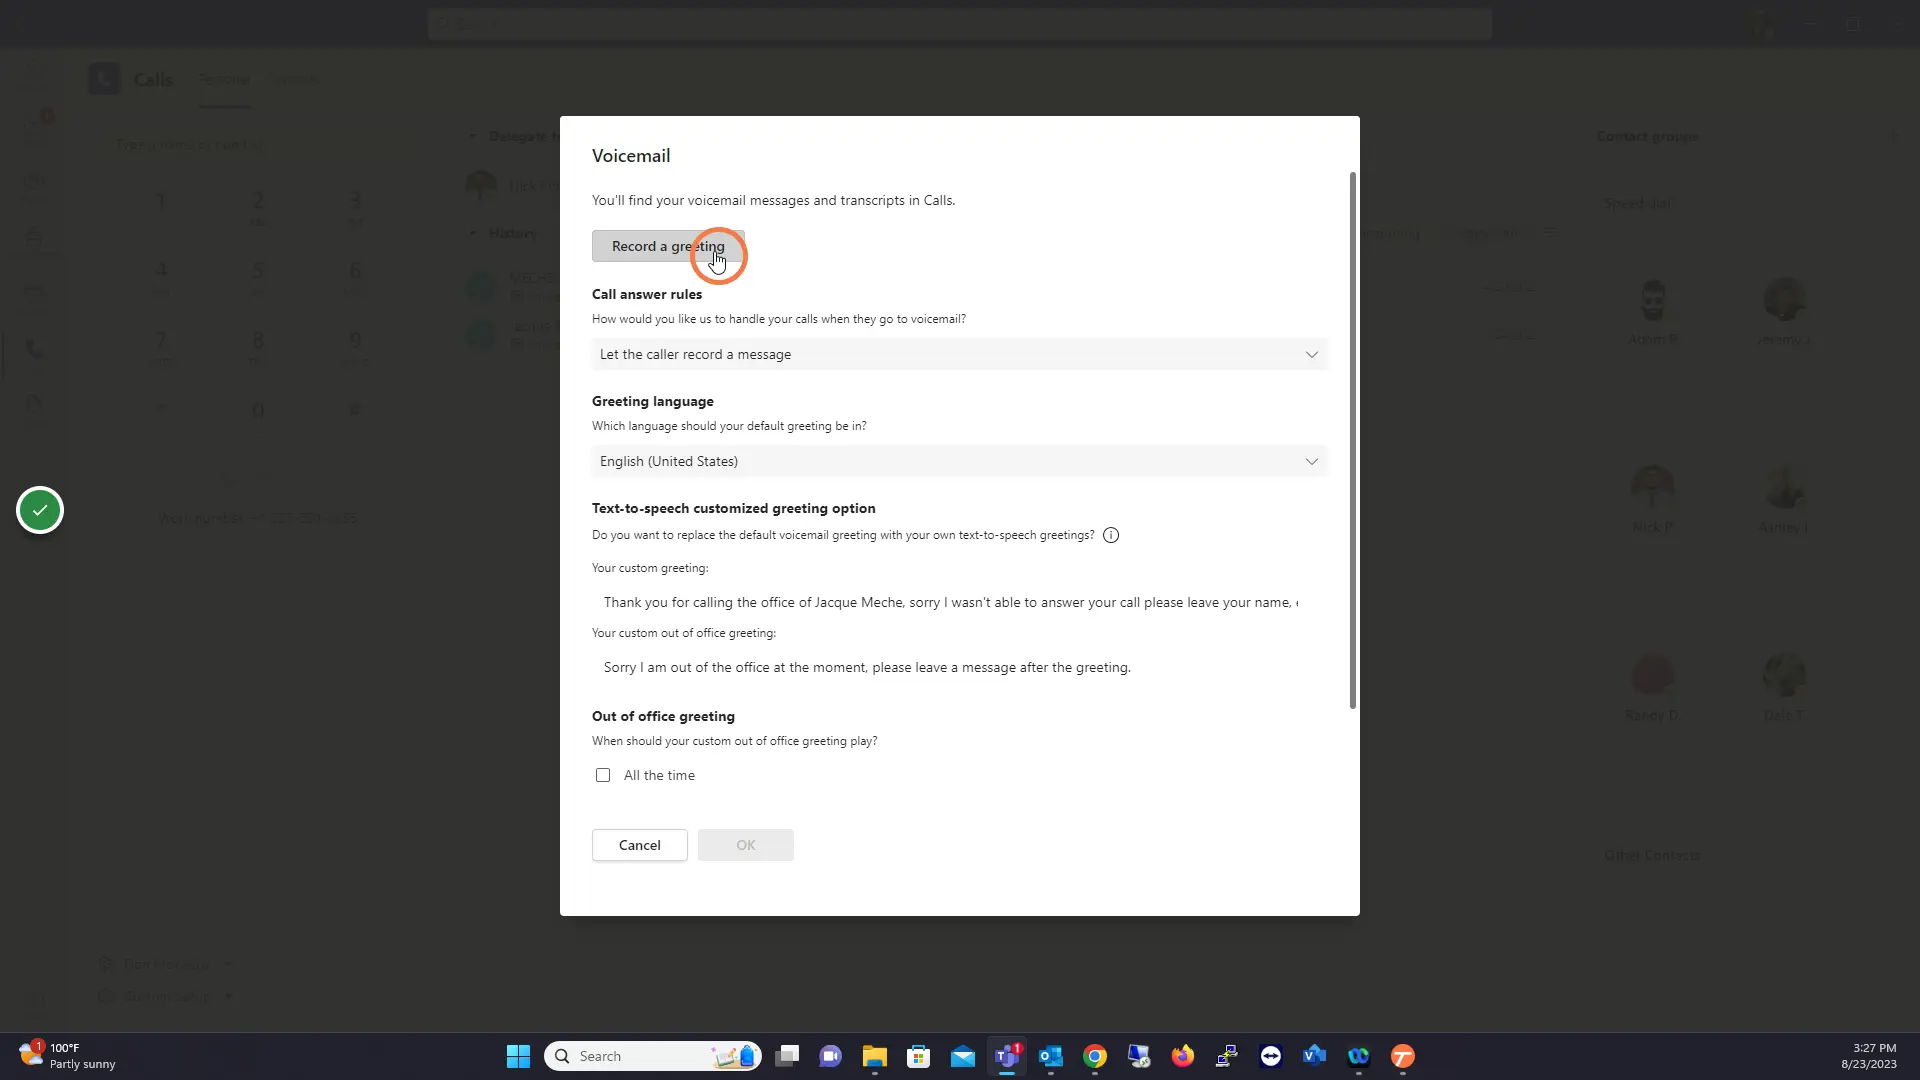Click the green checkmark circle icon
Viewport: 1920px width, 1080px height.
[40, 510]
